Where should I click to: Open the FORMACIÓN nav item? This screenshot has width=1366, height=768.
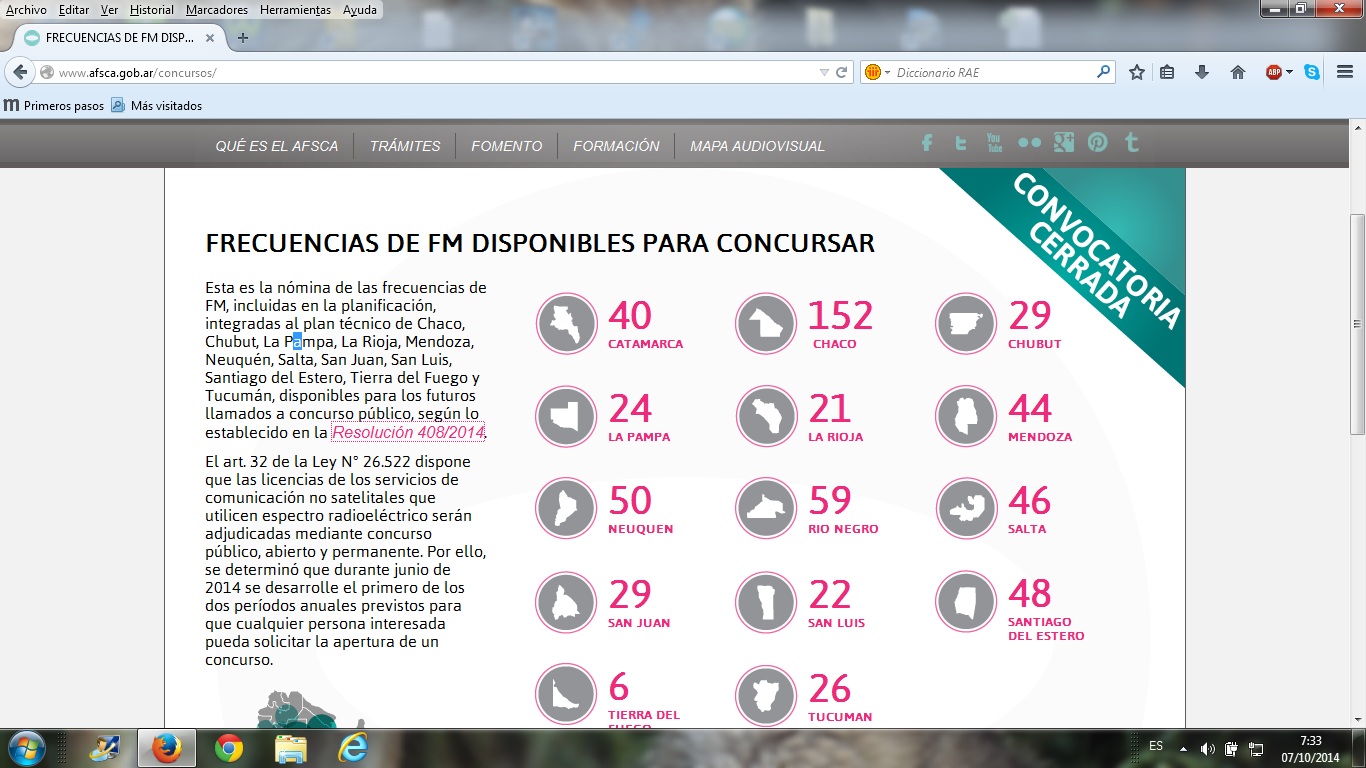click(616, 146)
